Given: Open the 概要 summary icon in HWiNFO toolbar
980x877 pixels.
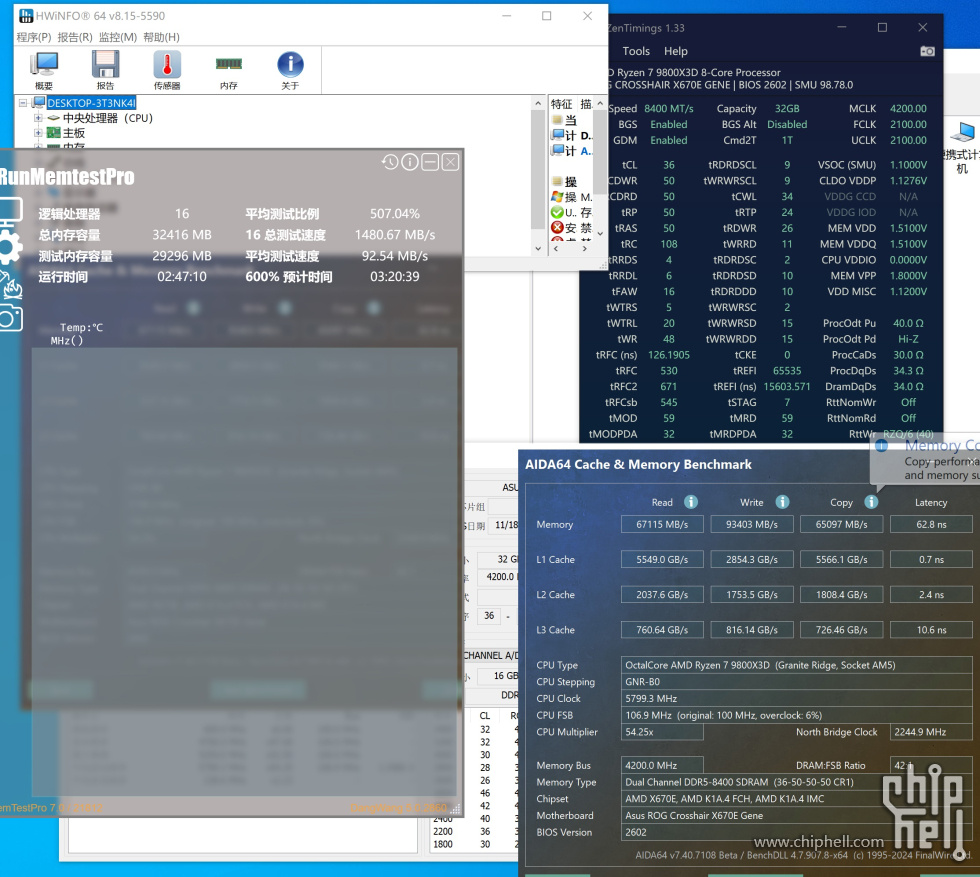Looking at the screenshot, I should pos(44,70).
